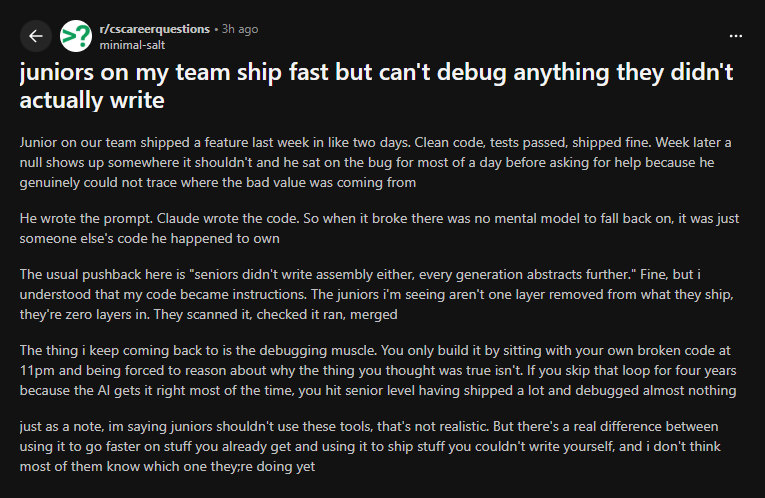Click the back arrow button
Screen dimensions: 765x498
point(36,36)
